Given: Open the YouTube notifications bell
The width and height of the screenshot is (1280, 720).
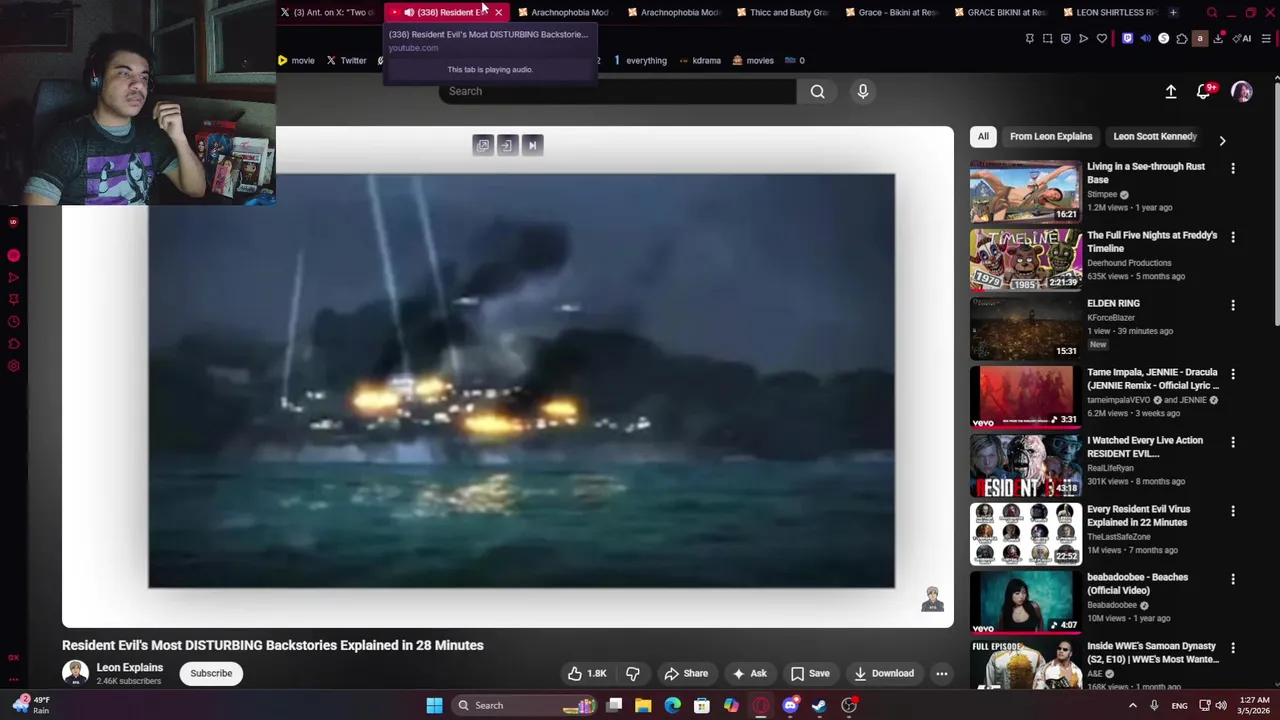Looking at the screenshot, I should click(x=1204, y=91).
